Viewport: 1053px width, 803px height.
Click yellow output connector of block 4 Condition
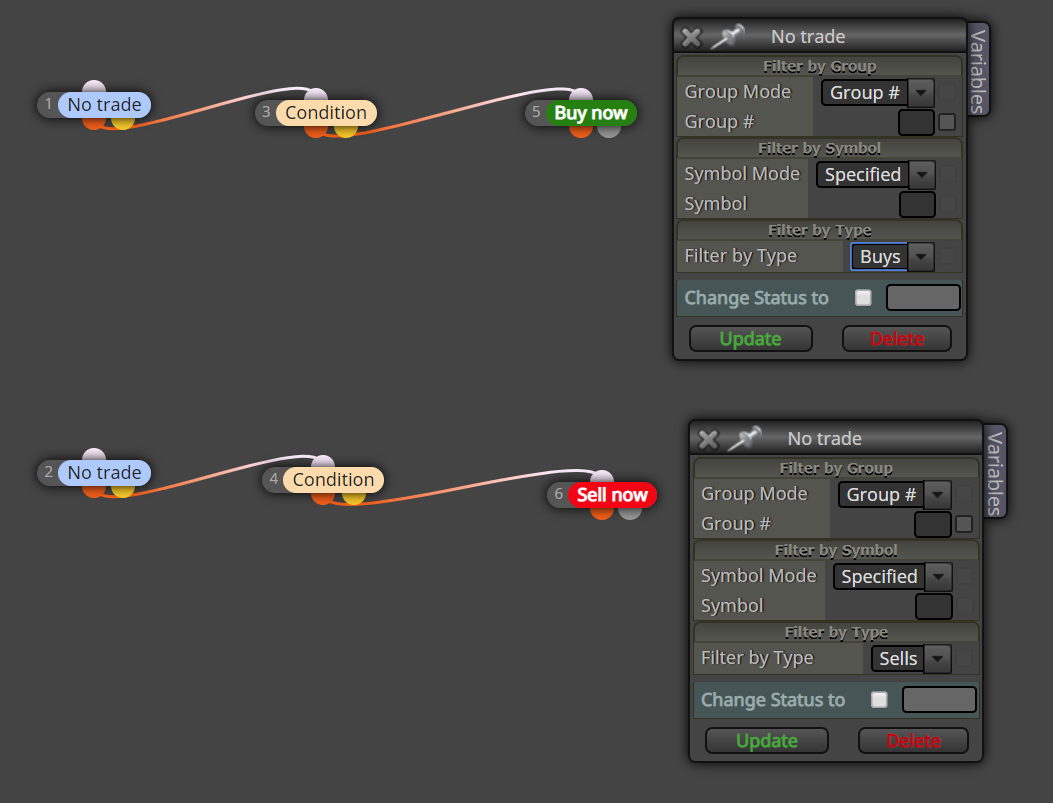353,498
